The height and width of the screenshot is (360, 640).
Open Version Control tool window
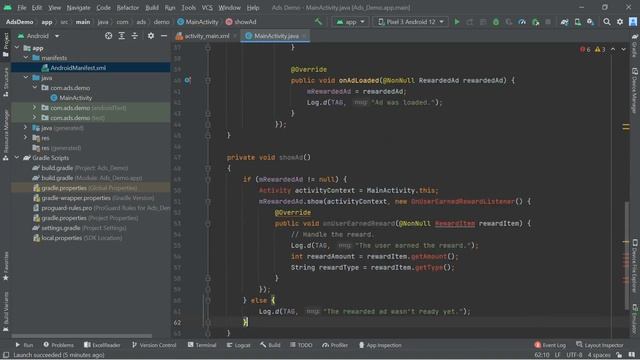pyautogui.click(x=154, y=345)
